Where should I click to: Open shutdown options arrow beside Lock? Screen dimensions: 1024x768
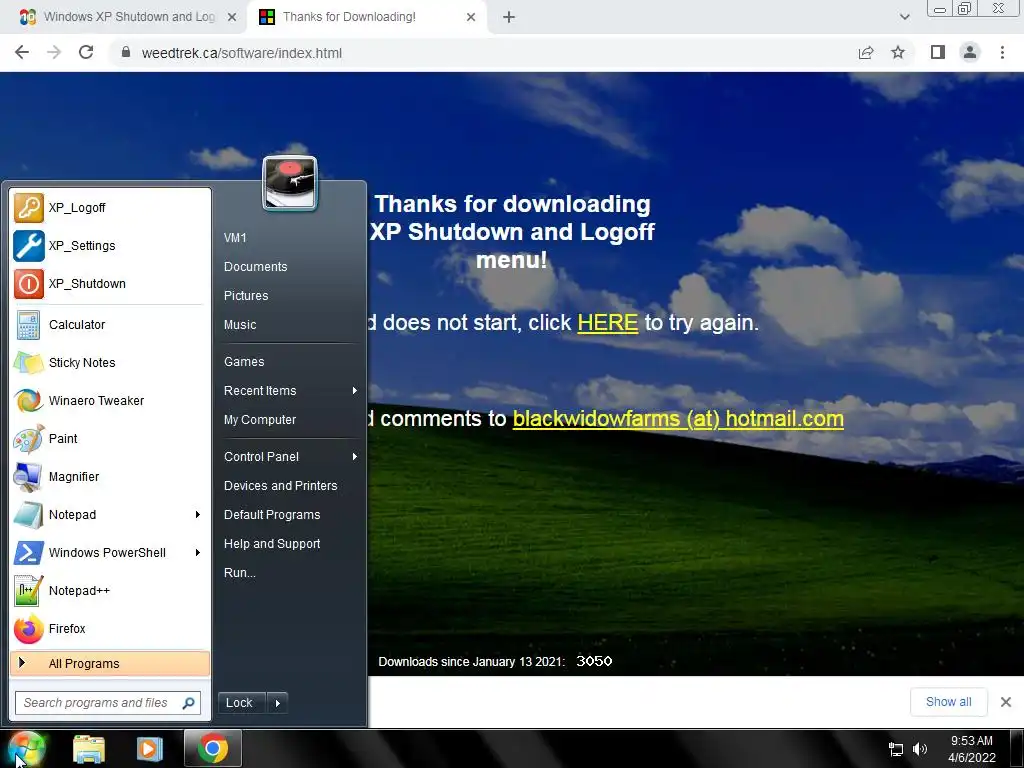278,703
